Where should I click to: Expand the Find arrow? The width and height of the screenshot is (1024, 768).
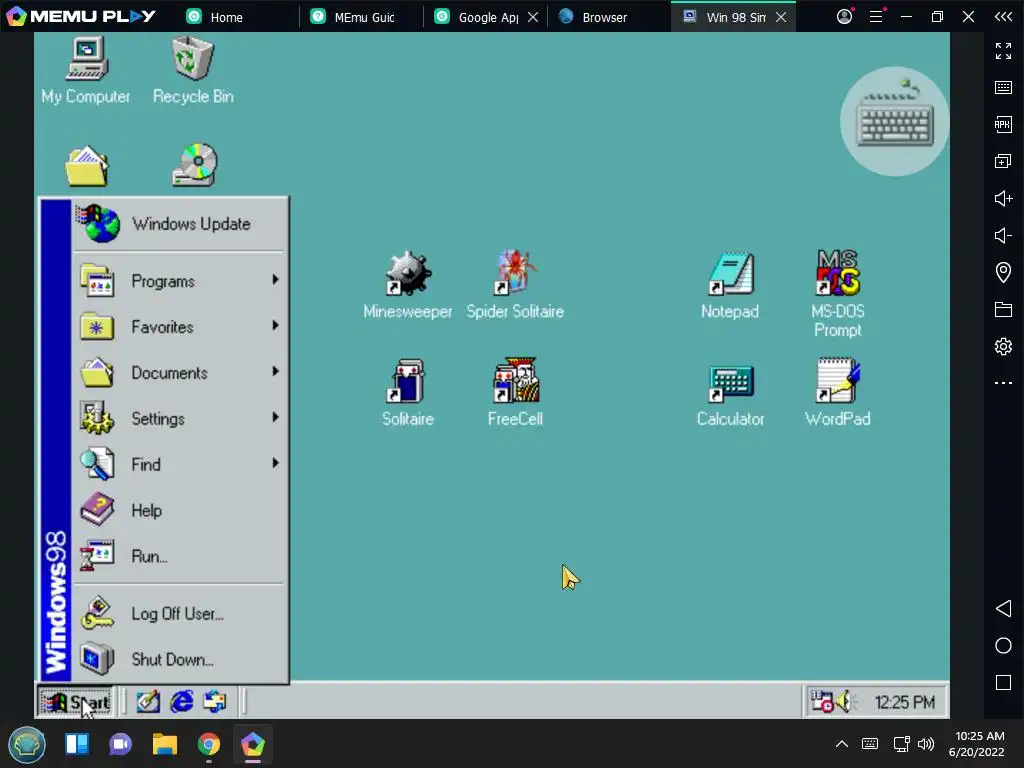click(x=276, y=463)
